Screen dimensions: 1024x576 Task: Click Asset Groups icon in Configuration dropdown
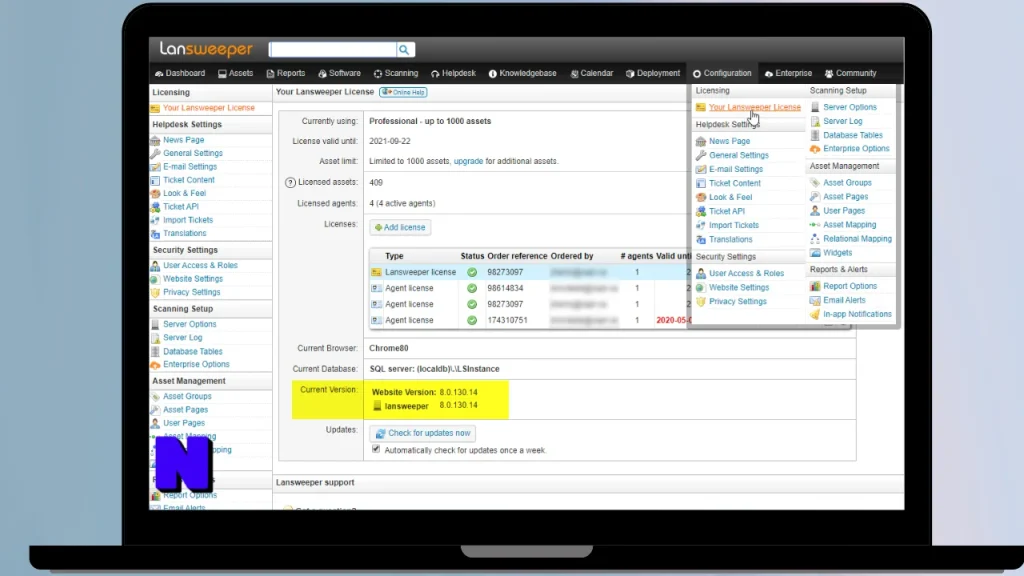815,183
